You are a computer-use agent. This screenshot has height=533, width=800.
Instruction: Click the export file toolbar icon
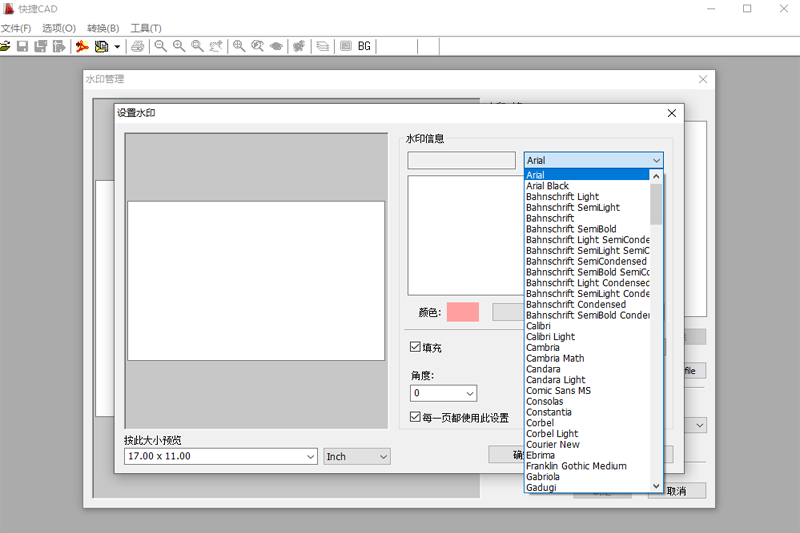[x=59, y=46]
